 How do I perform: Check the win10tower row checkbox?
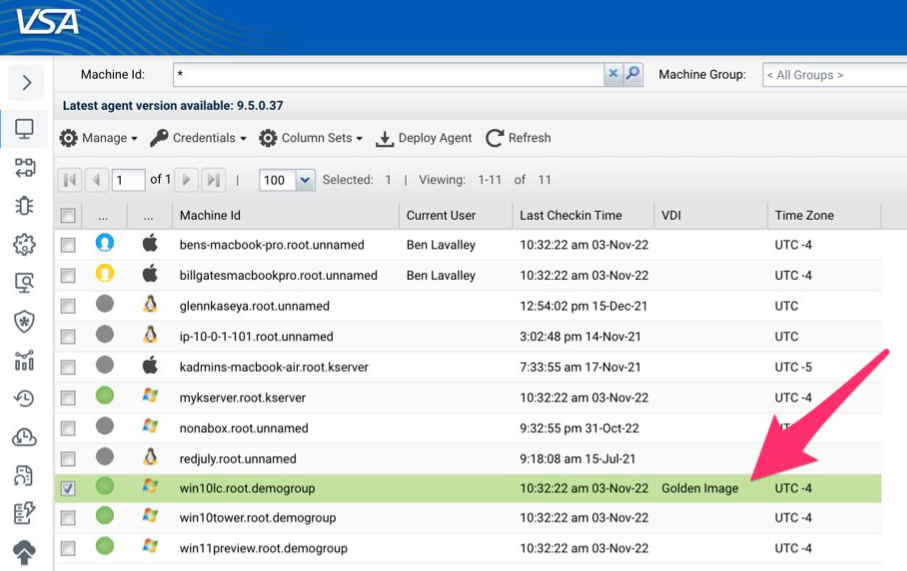tap(68, 518)
